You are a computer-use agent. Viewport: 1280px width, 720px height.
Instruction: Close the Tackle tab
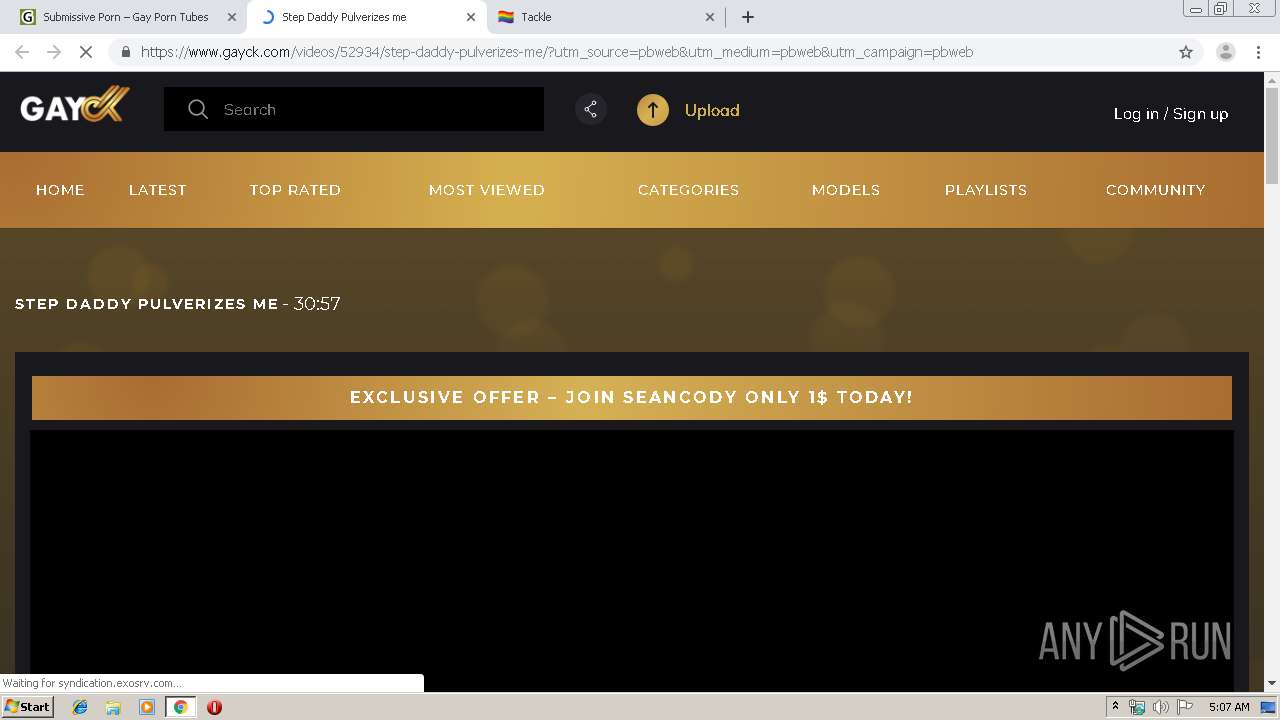[x=710, y=17]
